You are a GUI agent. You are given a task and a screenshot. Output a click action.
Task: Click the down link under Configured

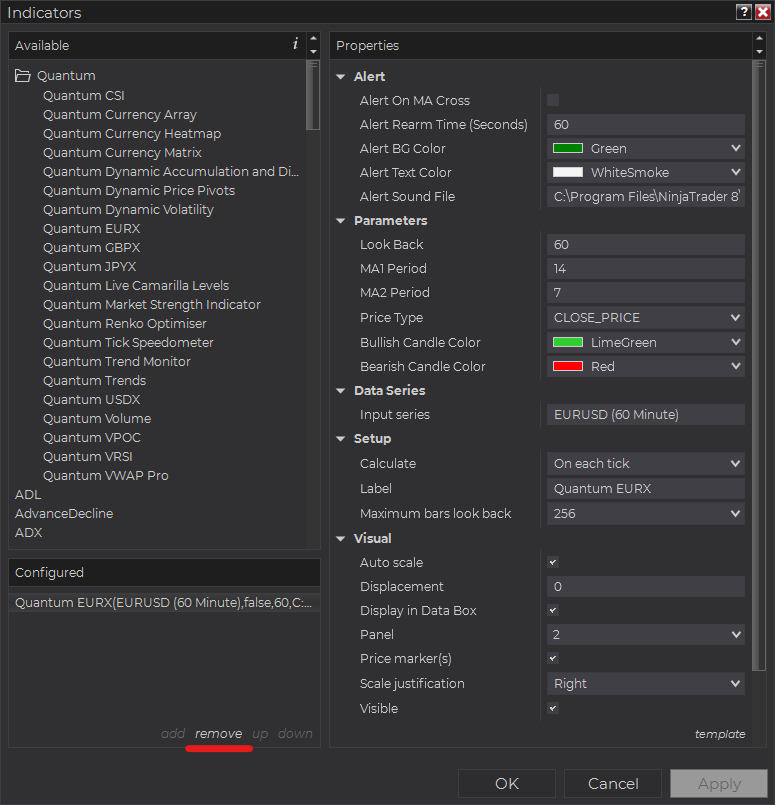tap(295, 734)
